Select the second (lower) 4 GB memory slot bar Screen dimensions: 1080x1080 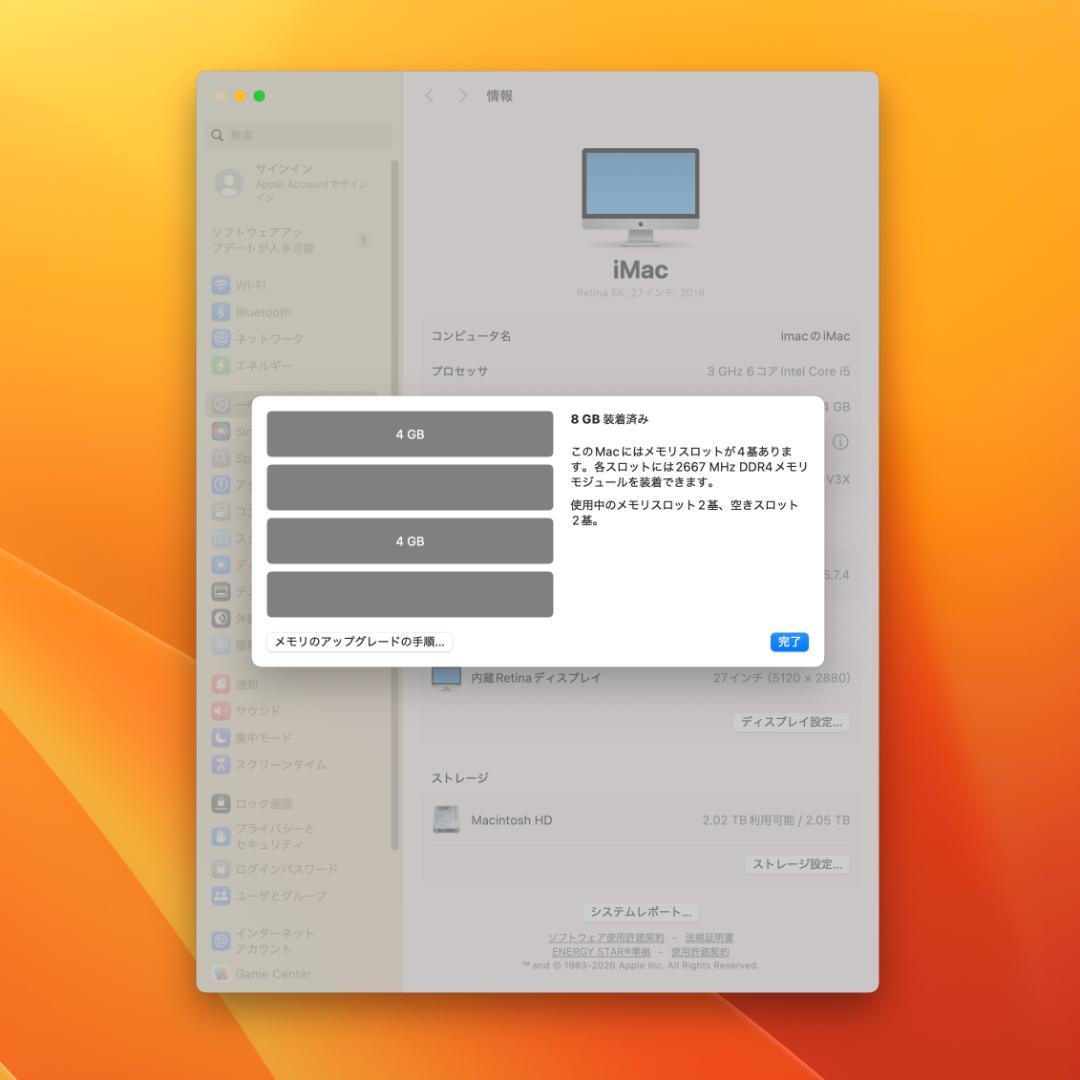pyautogui.click(x=410, y=541)
